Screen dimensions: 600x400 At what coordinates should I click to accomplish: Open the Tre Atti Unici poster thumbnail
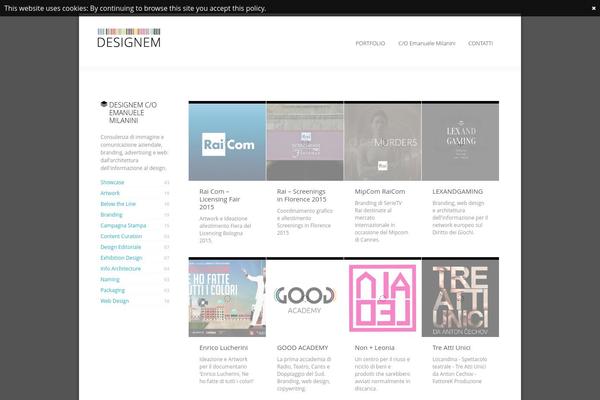(460, 298)
